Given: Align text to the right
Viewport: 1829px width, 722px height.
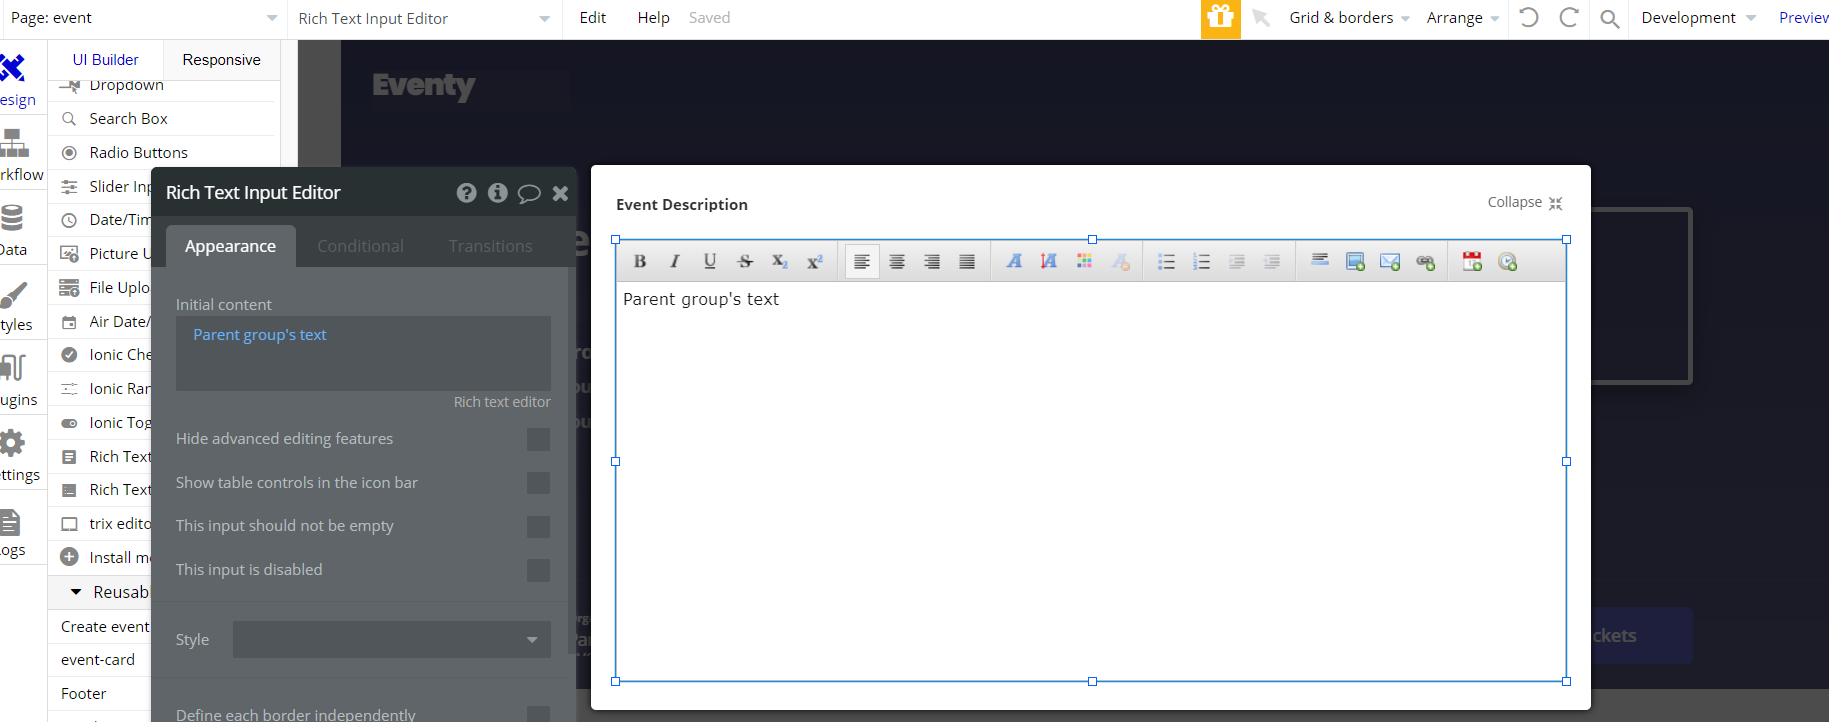Looking at the screenshot, I should pyautogui.click(x=932, y=262).
